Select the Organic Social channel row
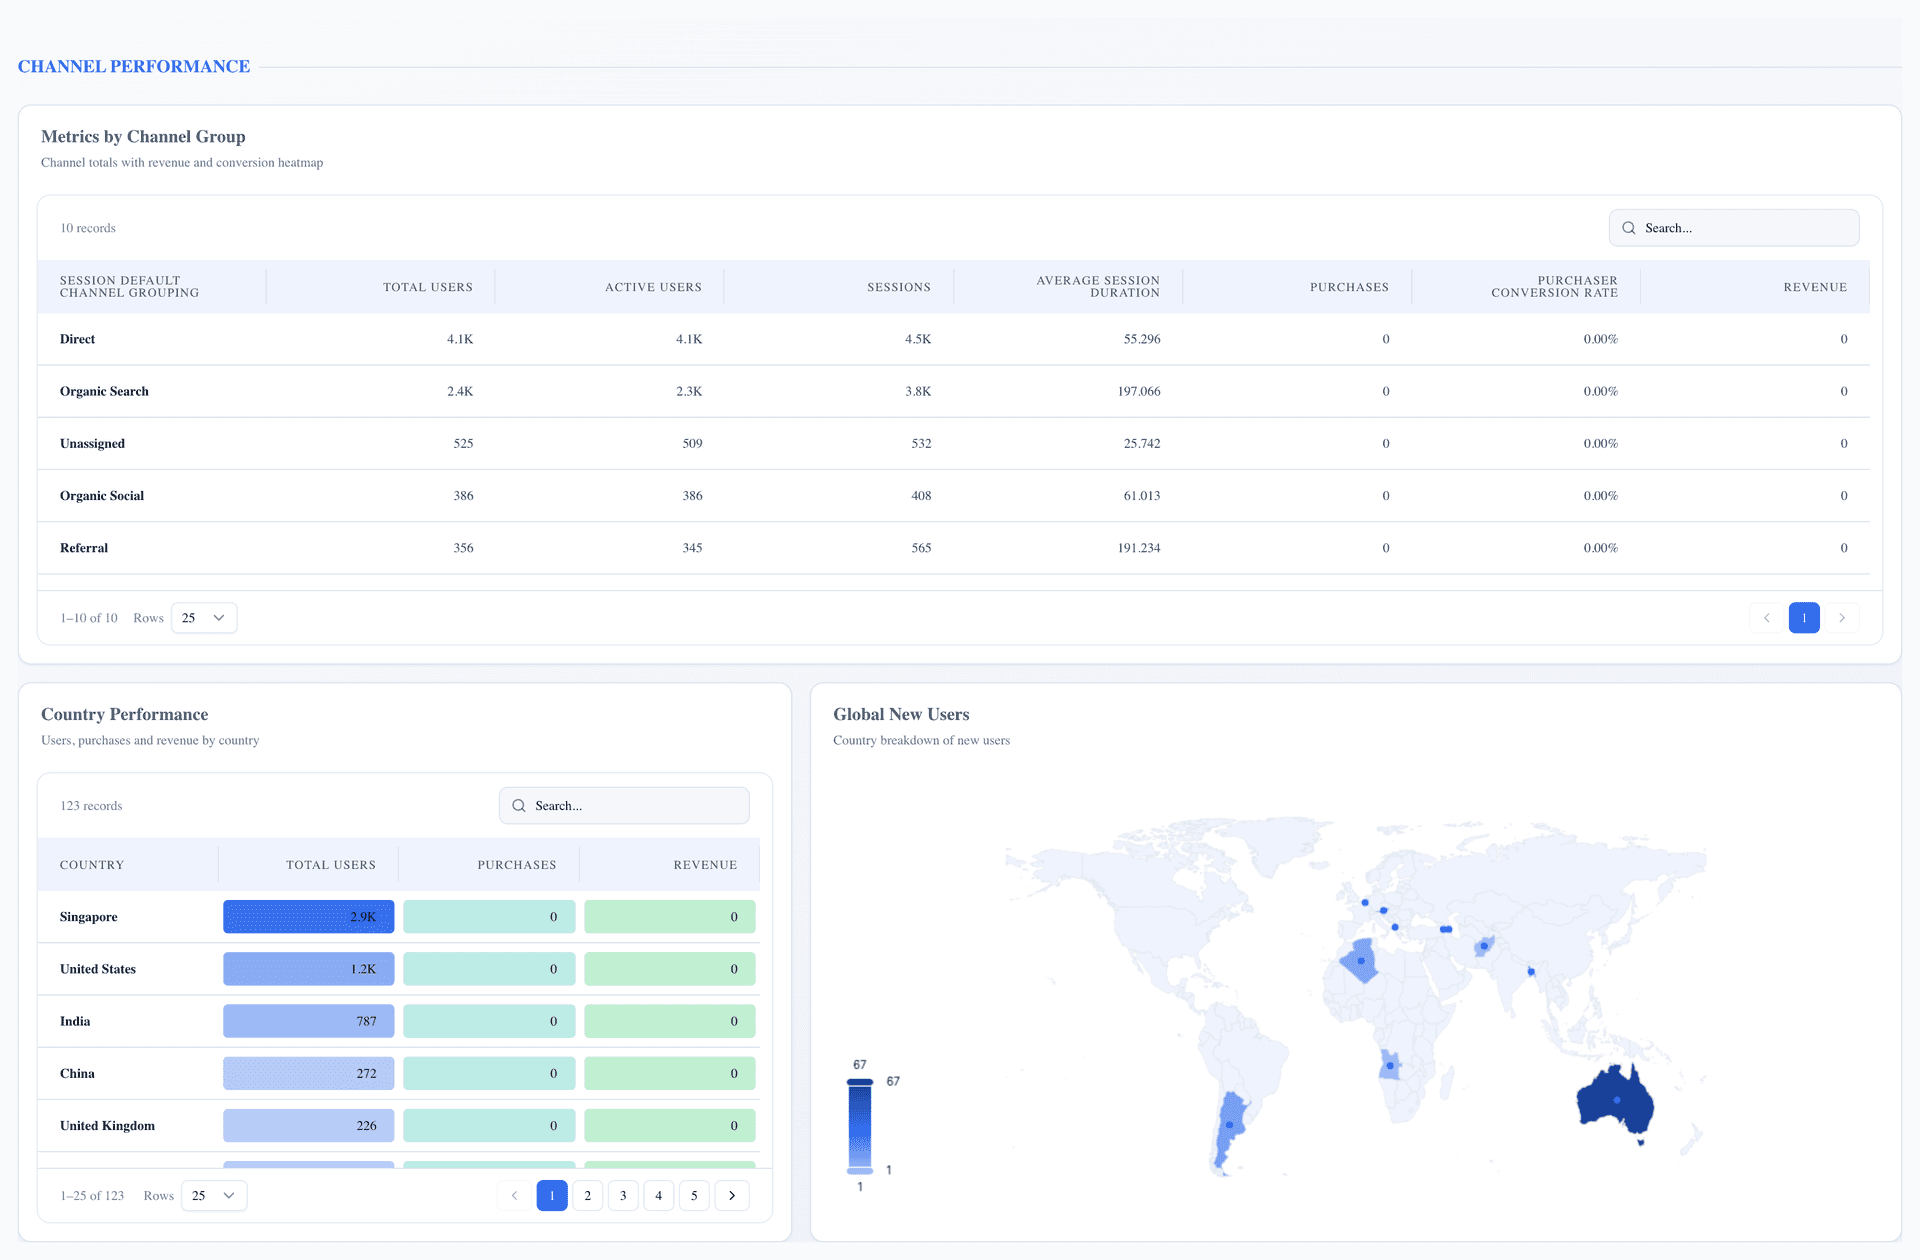The height and width of the screenshot is (1260, 1920). pyautogui.click(x=954, y=495)
